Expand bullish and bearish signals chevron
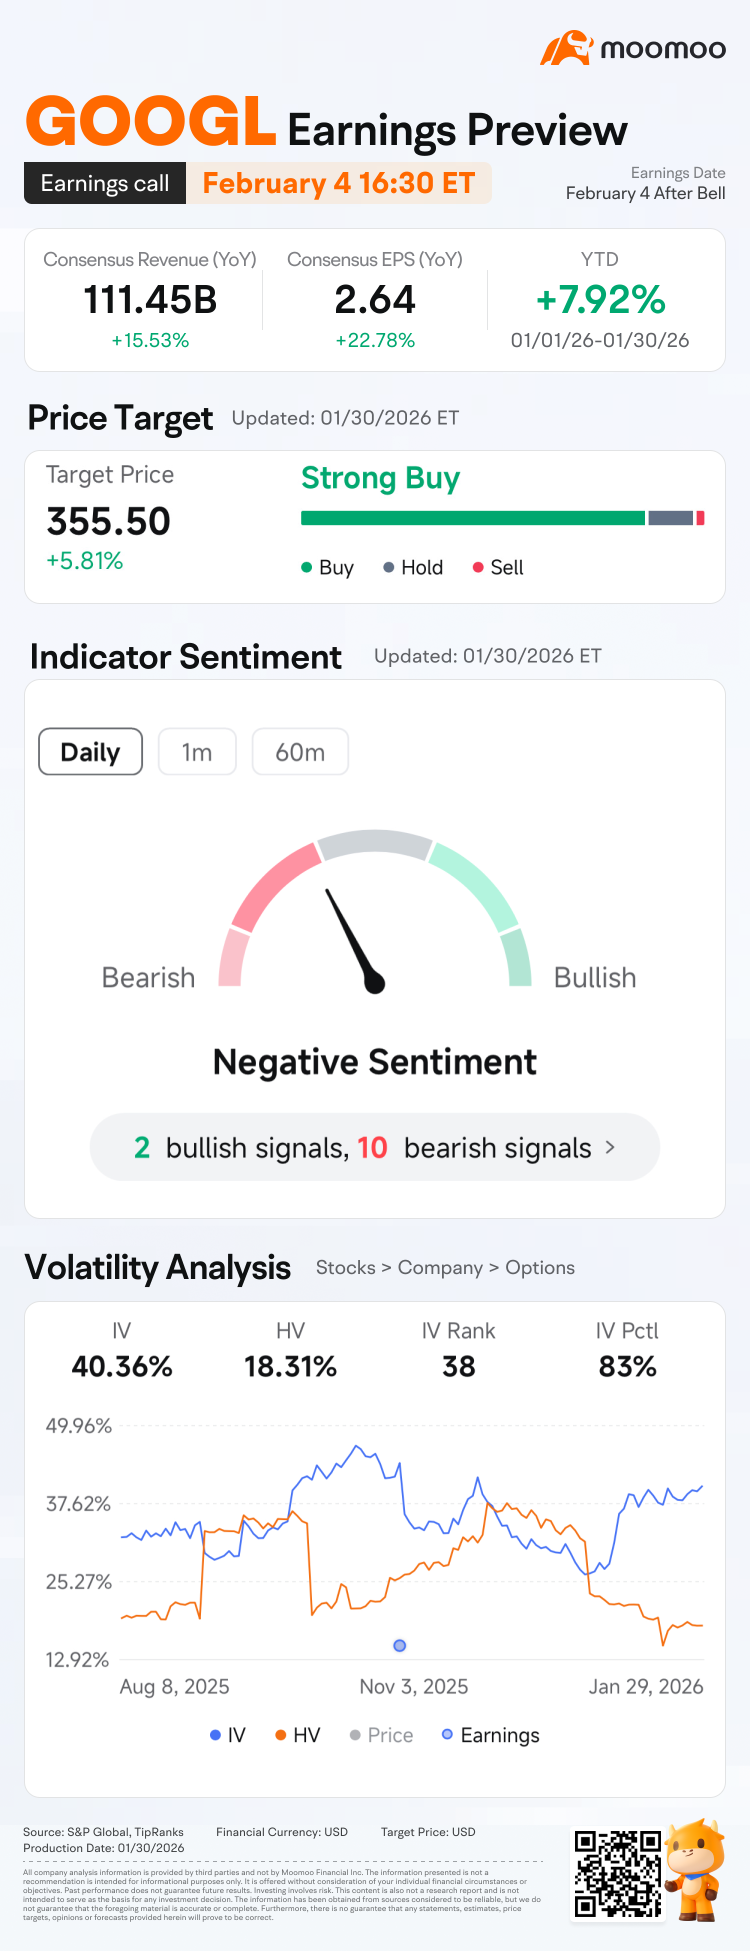Screen dimensions: 750x1951 (x=610, y=1147)
